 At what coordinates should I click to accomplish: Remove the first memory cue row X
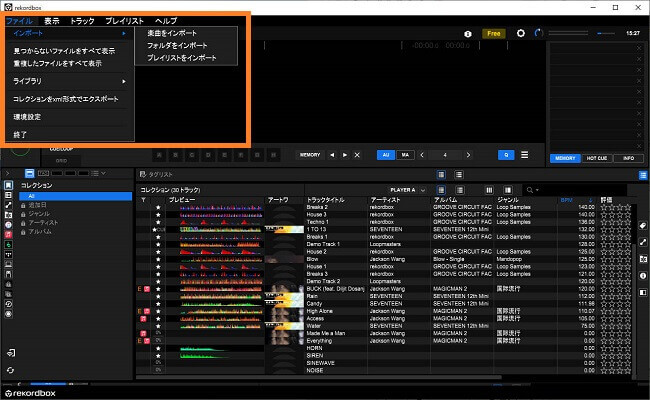638,48
